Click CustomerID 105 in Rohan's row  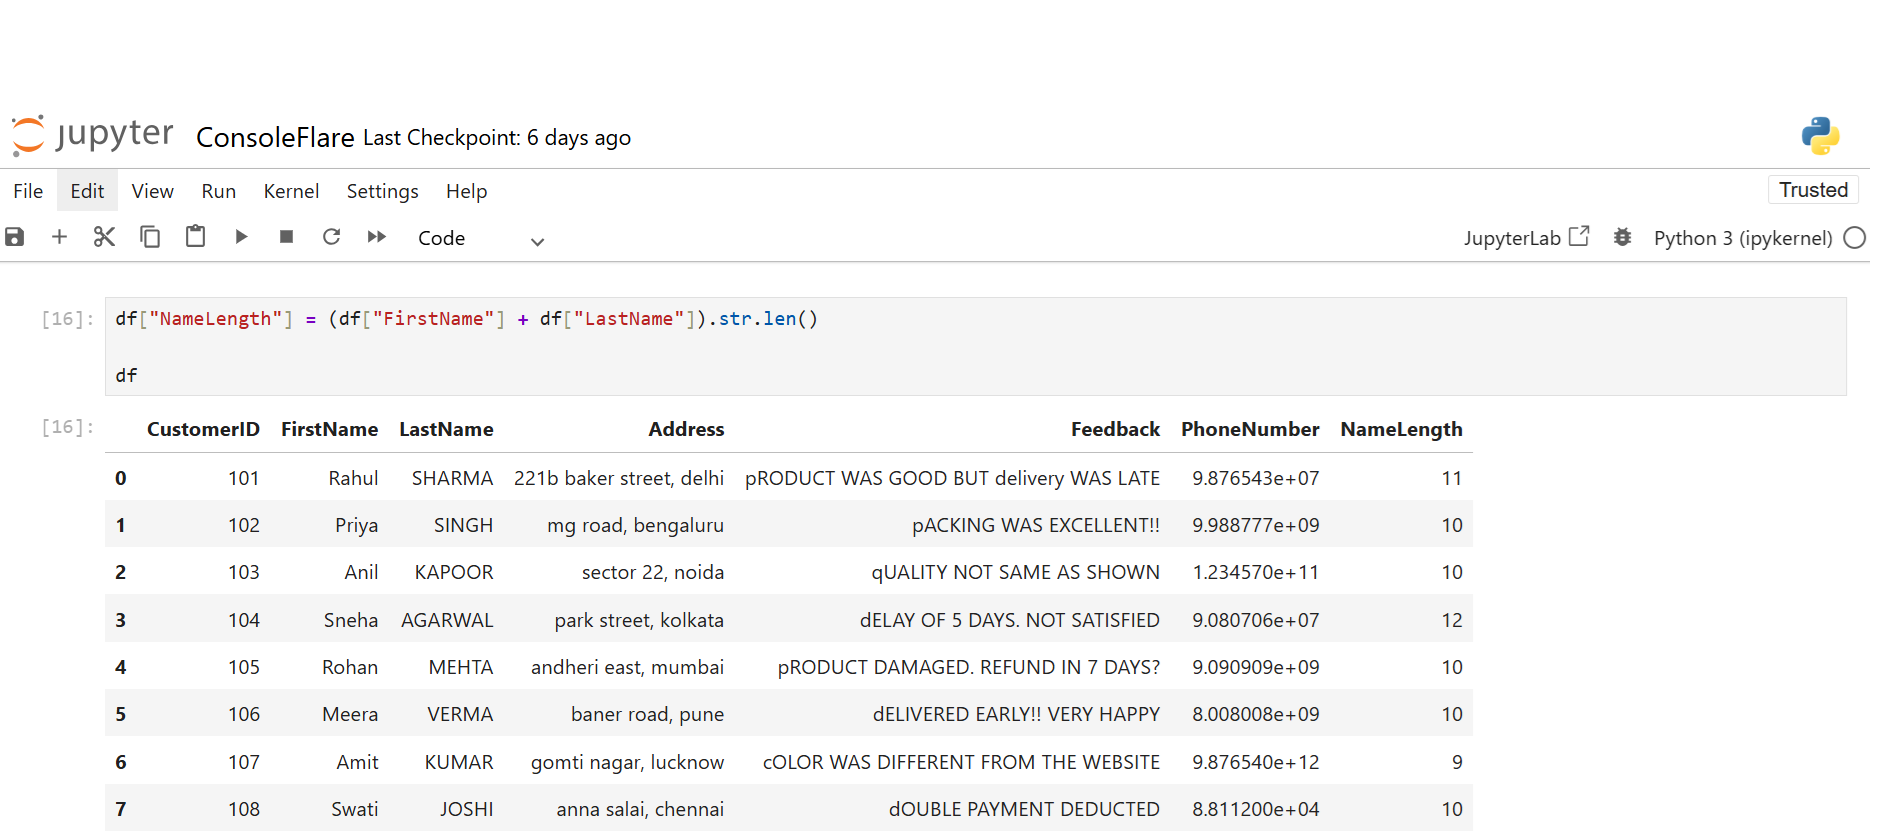pyautogui.click(x=244, y=667)
